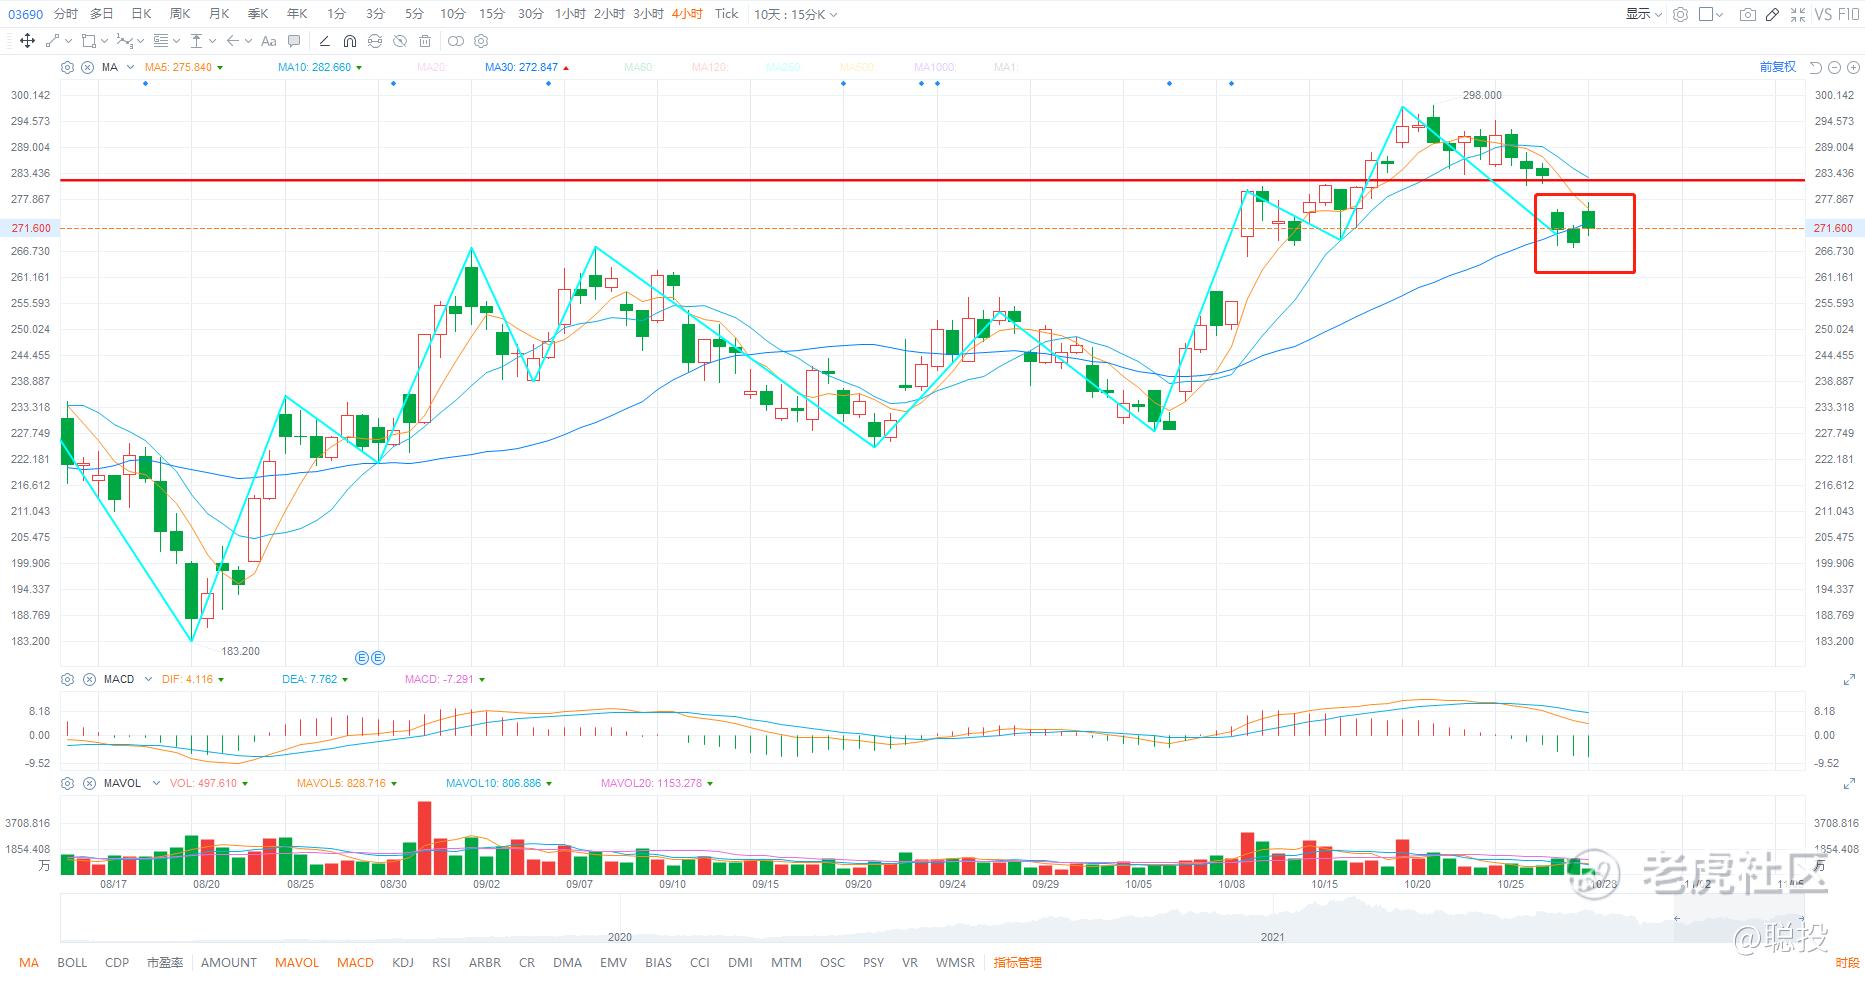
Task: Enable the faded MA60 line
Action: point(639,67)
